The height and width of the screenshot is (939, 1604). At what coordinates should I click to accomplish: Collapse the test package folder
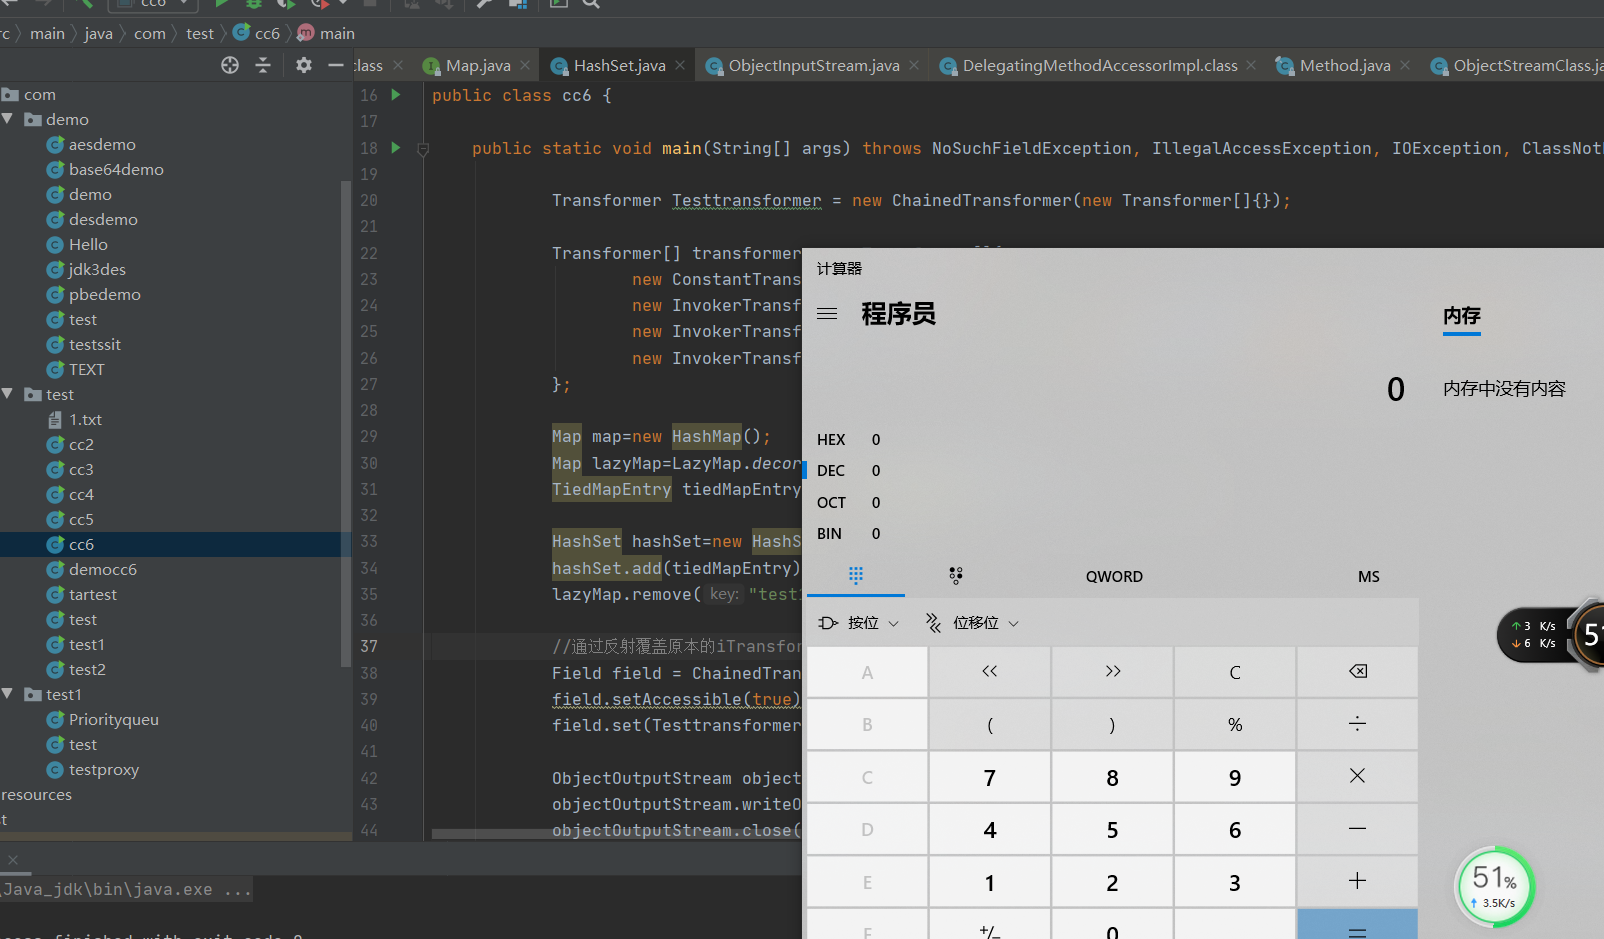(x=8, y=394)
